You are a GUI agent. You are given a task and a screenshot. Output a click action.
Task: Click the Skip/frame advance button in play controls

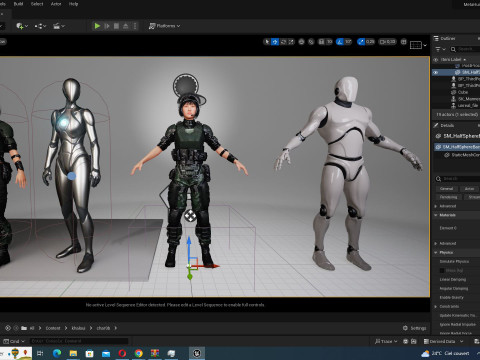click(107, 26)
